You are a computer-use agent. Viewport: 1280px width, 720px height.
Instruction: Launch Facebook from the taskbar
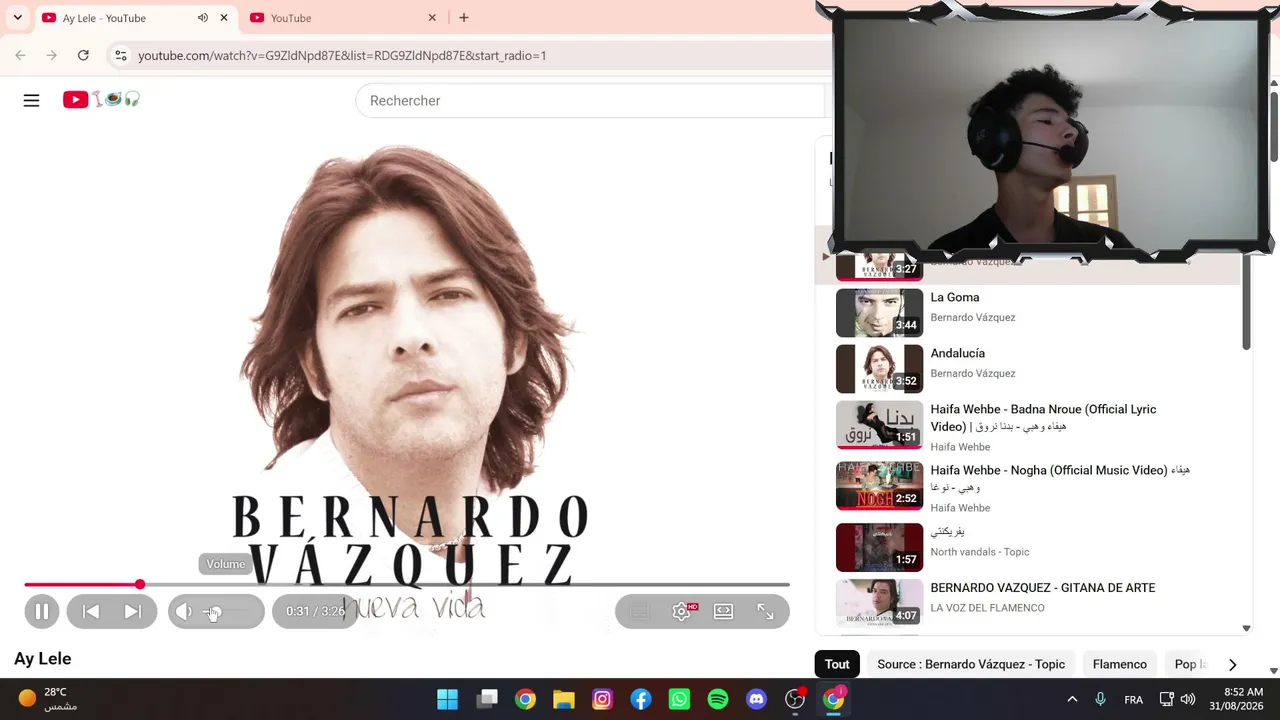641,699
